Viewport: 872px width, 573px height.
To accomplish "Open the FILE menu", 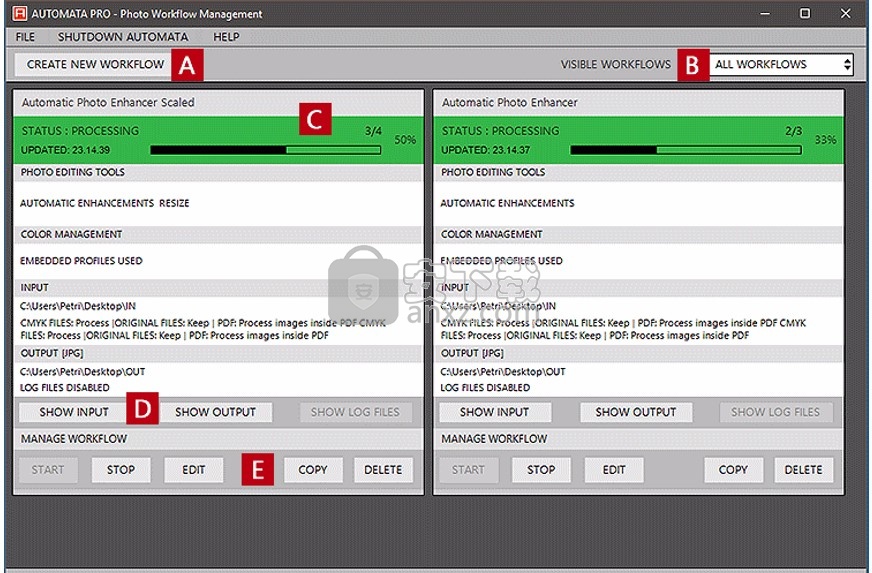I will (x=25, y=37).
